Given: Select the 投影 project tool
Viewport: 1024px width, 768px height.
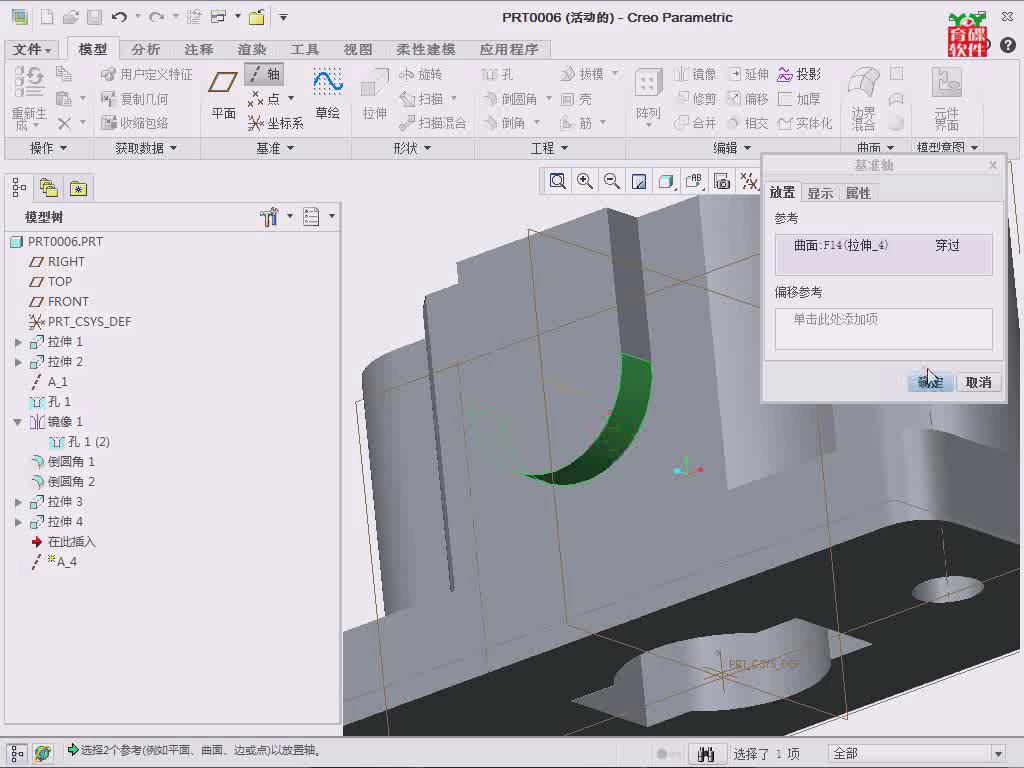Looking at the screenshot, I should tap(799, 74).
